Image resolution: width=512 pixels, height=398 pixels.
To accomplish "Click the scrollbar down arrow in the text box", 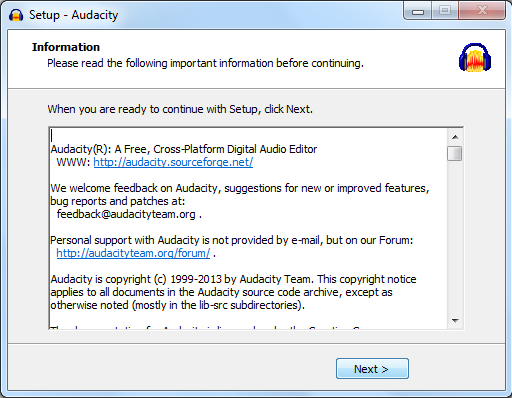I will click(455, 321).
